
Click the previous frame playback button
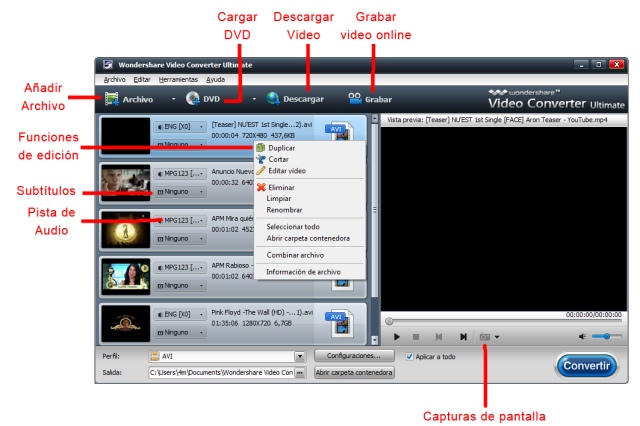point(439,337)
